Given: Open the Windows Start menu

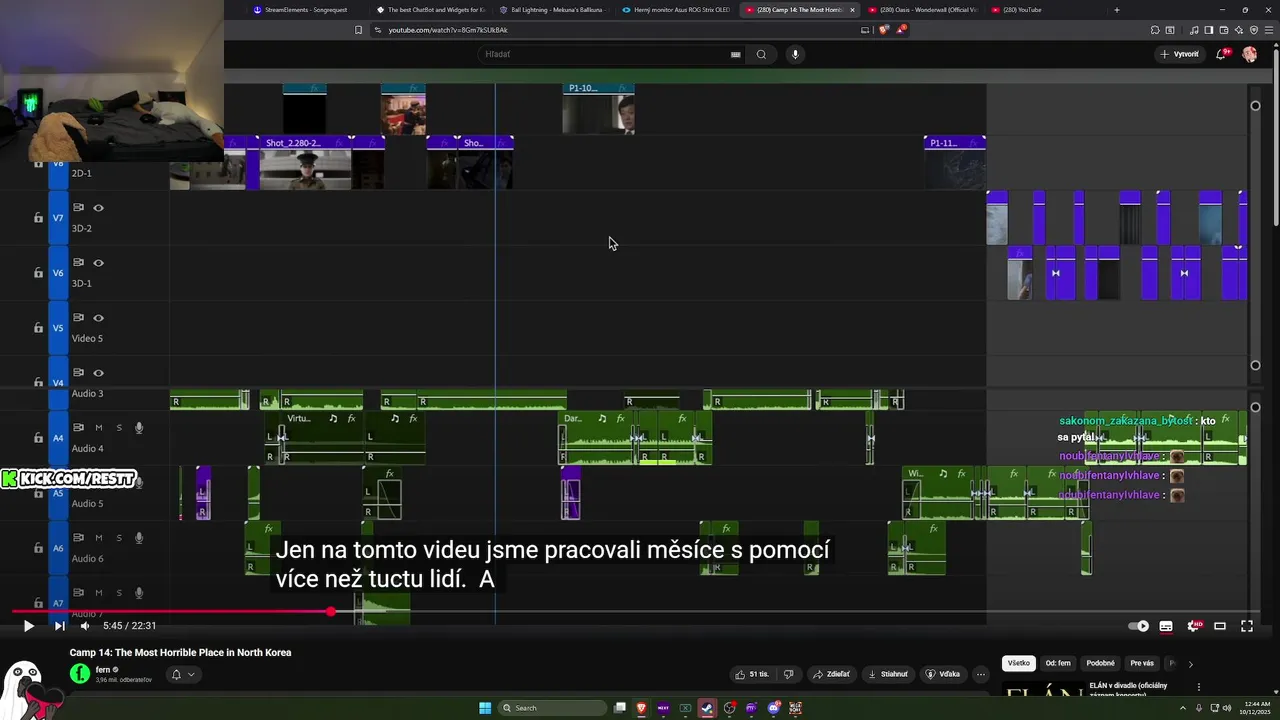Looking at the screenshot, I should tap(485, 708).
